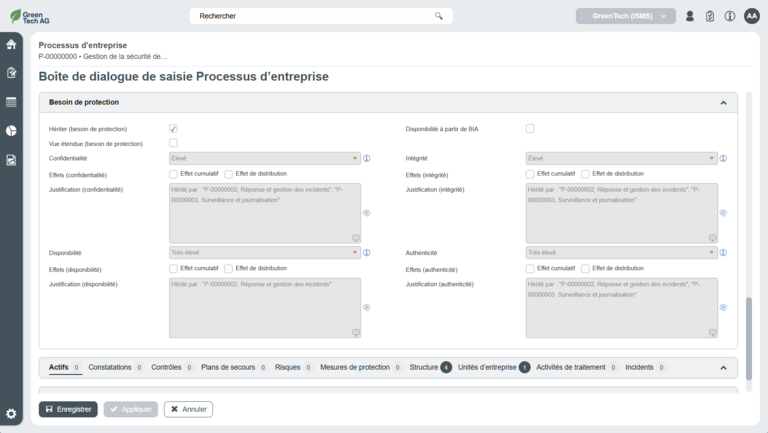Open the pie chart reports icon
Viewport: 768px width, 433px height.
click(x=11, y=131)
